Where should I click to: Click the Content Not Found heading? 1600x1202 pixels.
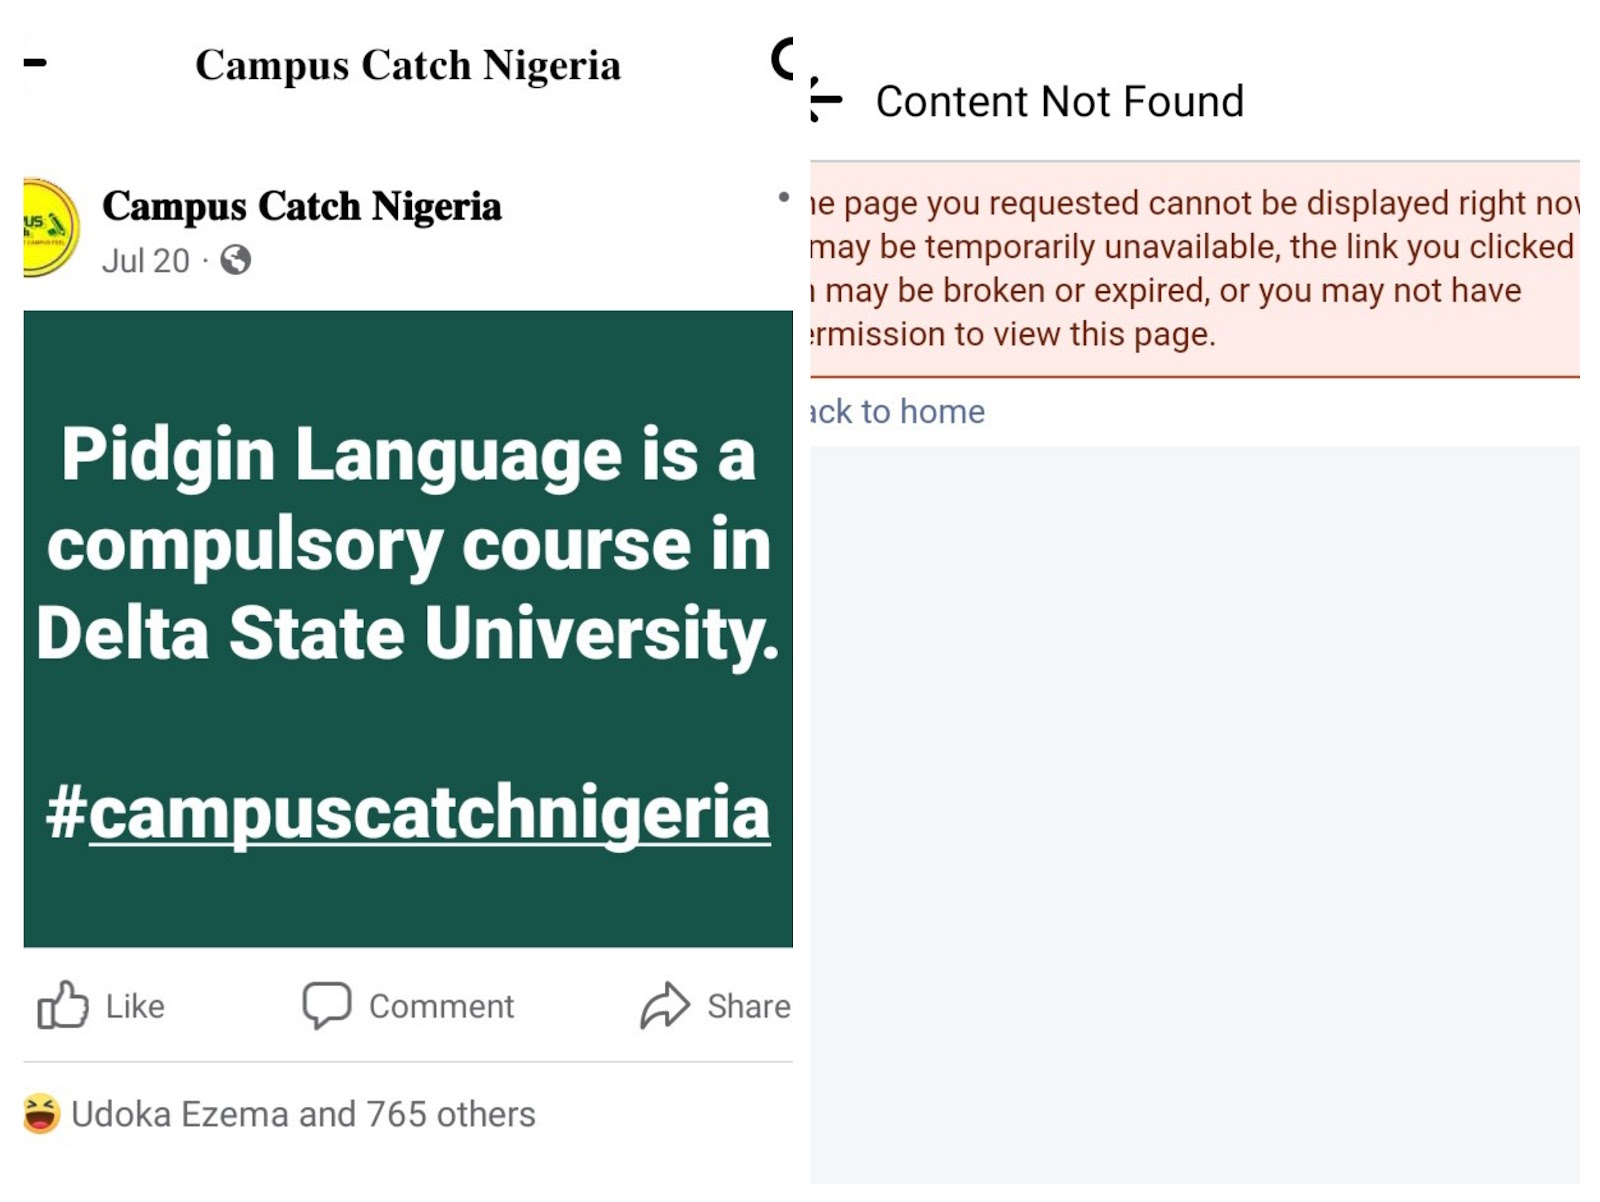(x=1059, y=101)
